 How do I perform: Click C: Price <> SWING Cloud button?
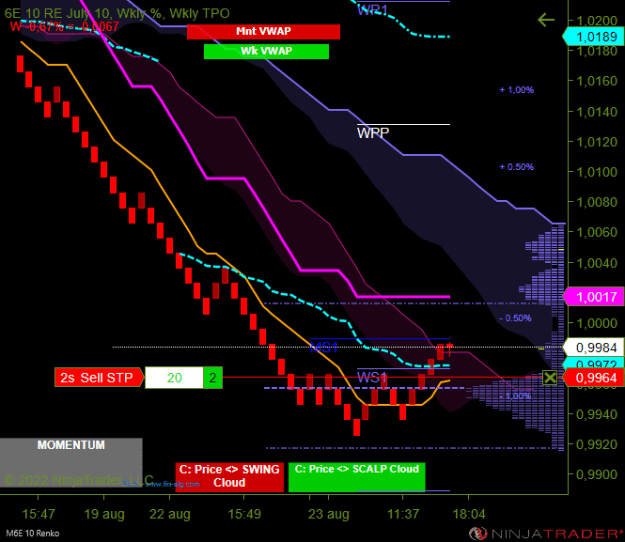coord(229,477)
